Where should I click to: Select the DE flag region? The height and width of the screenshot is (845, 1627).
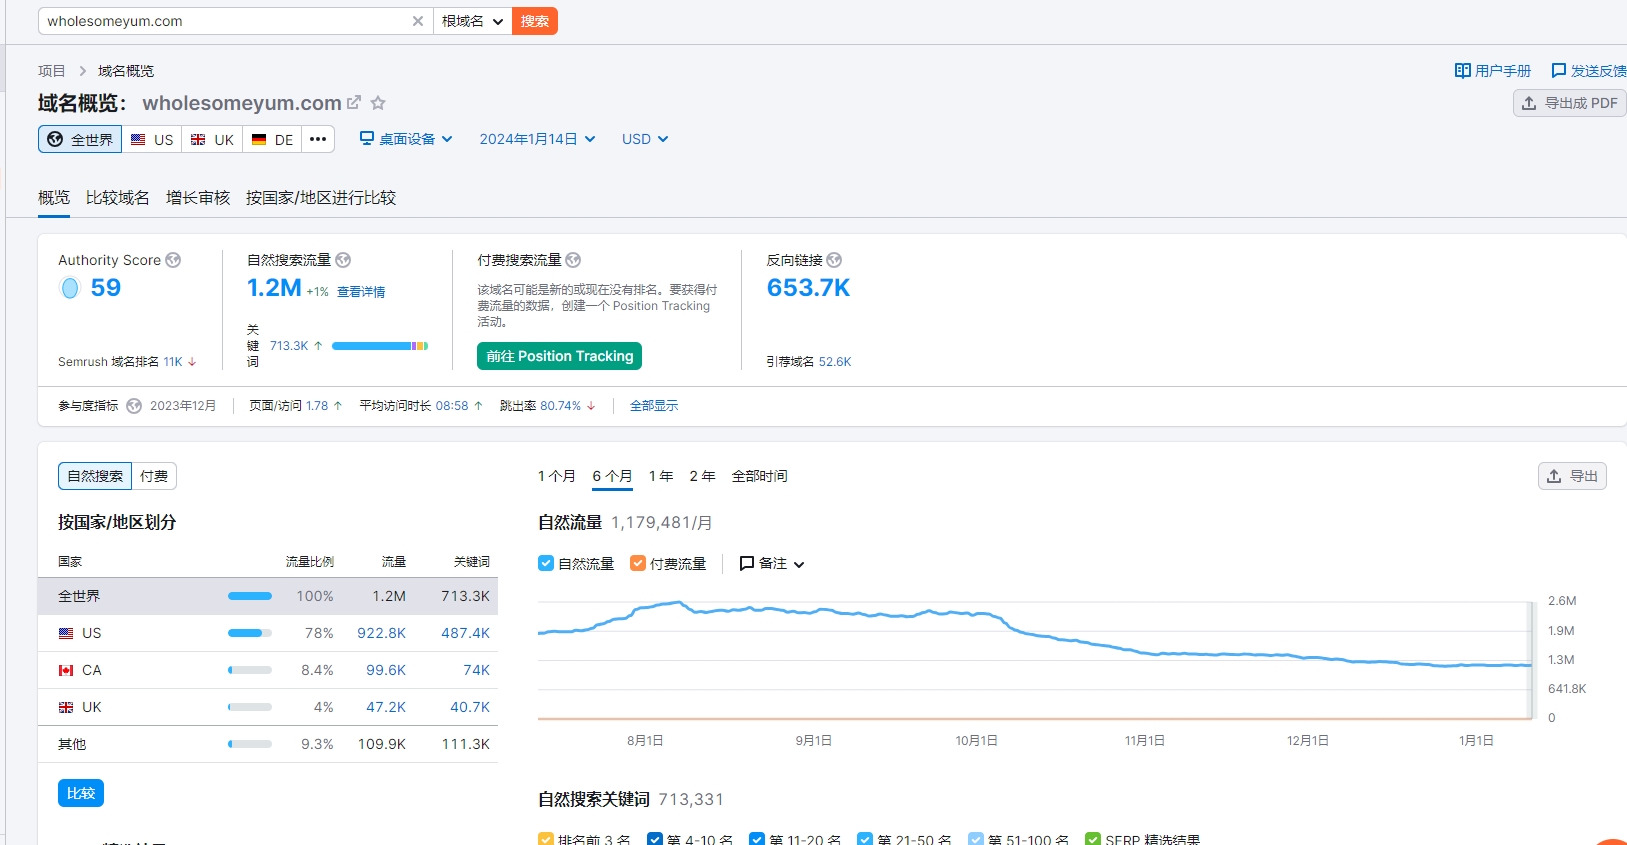click(272, 139)
